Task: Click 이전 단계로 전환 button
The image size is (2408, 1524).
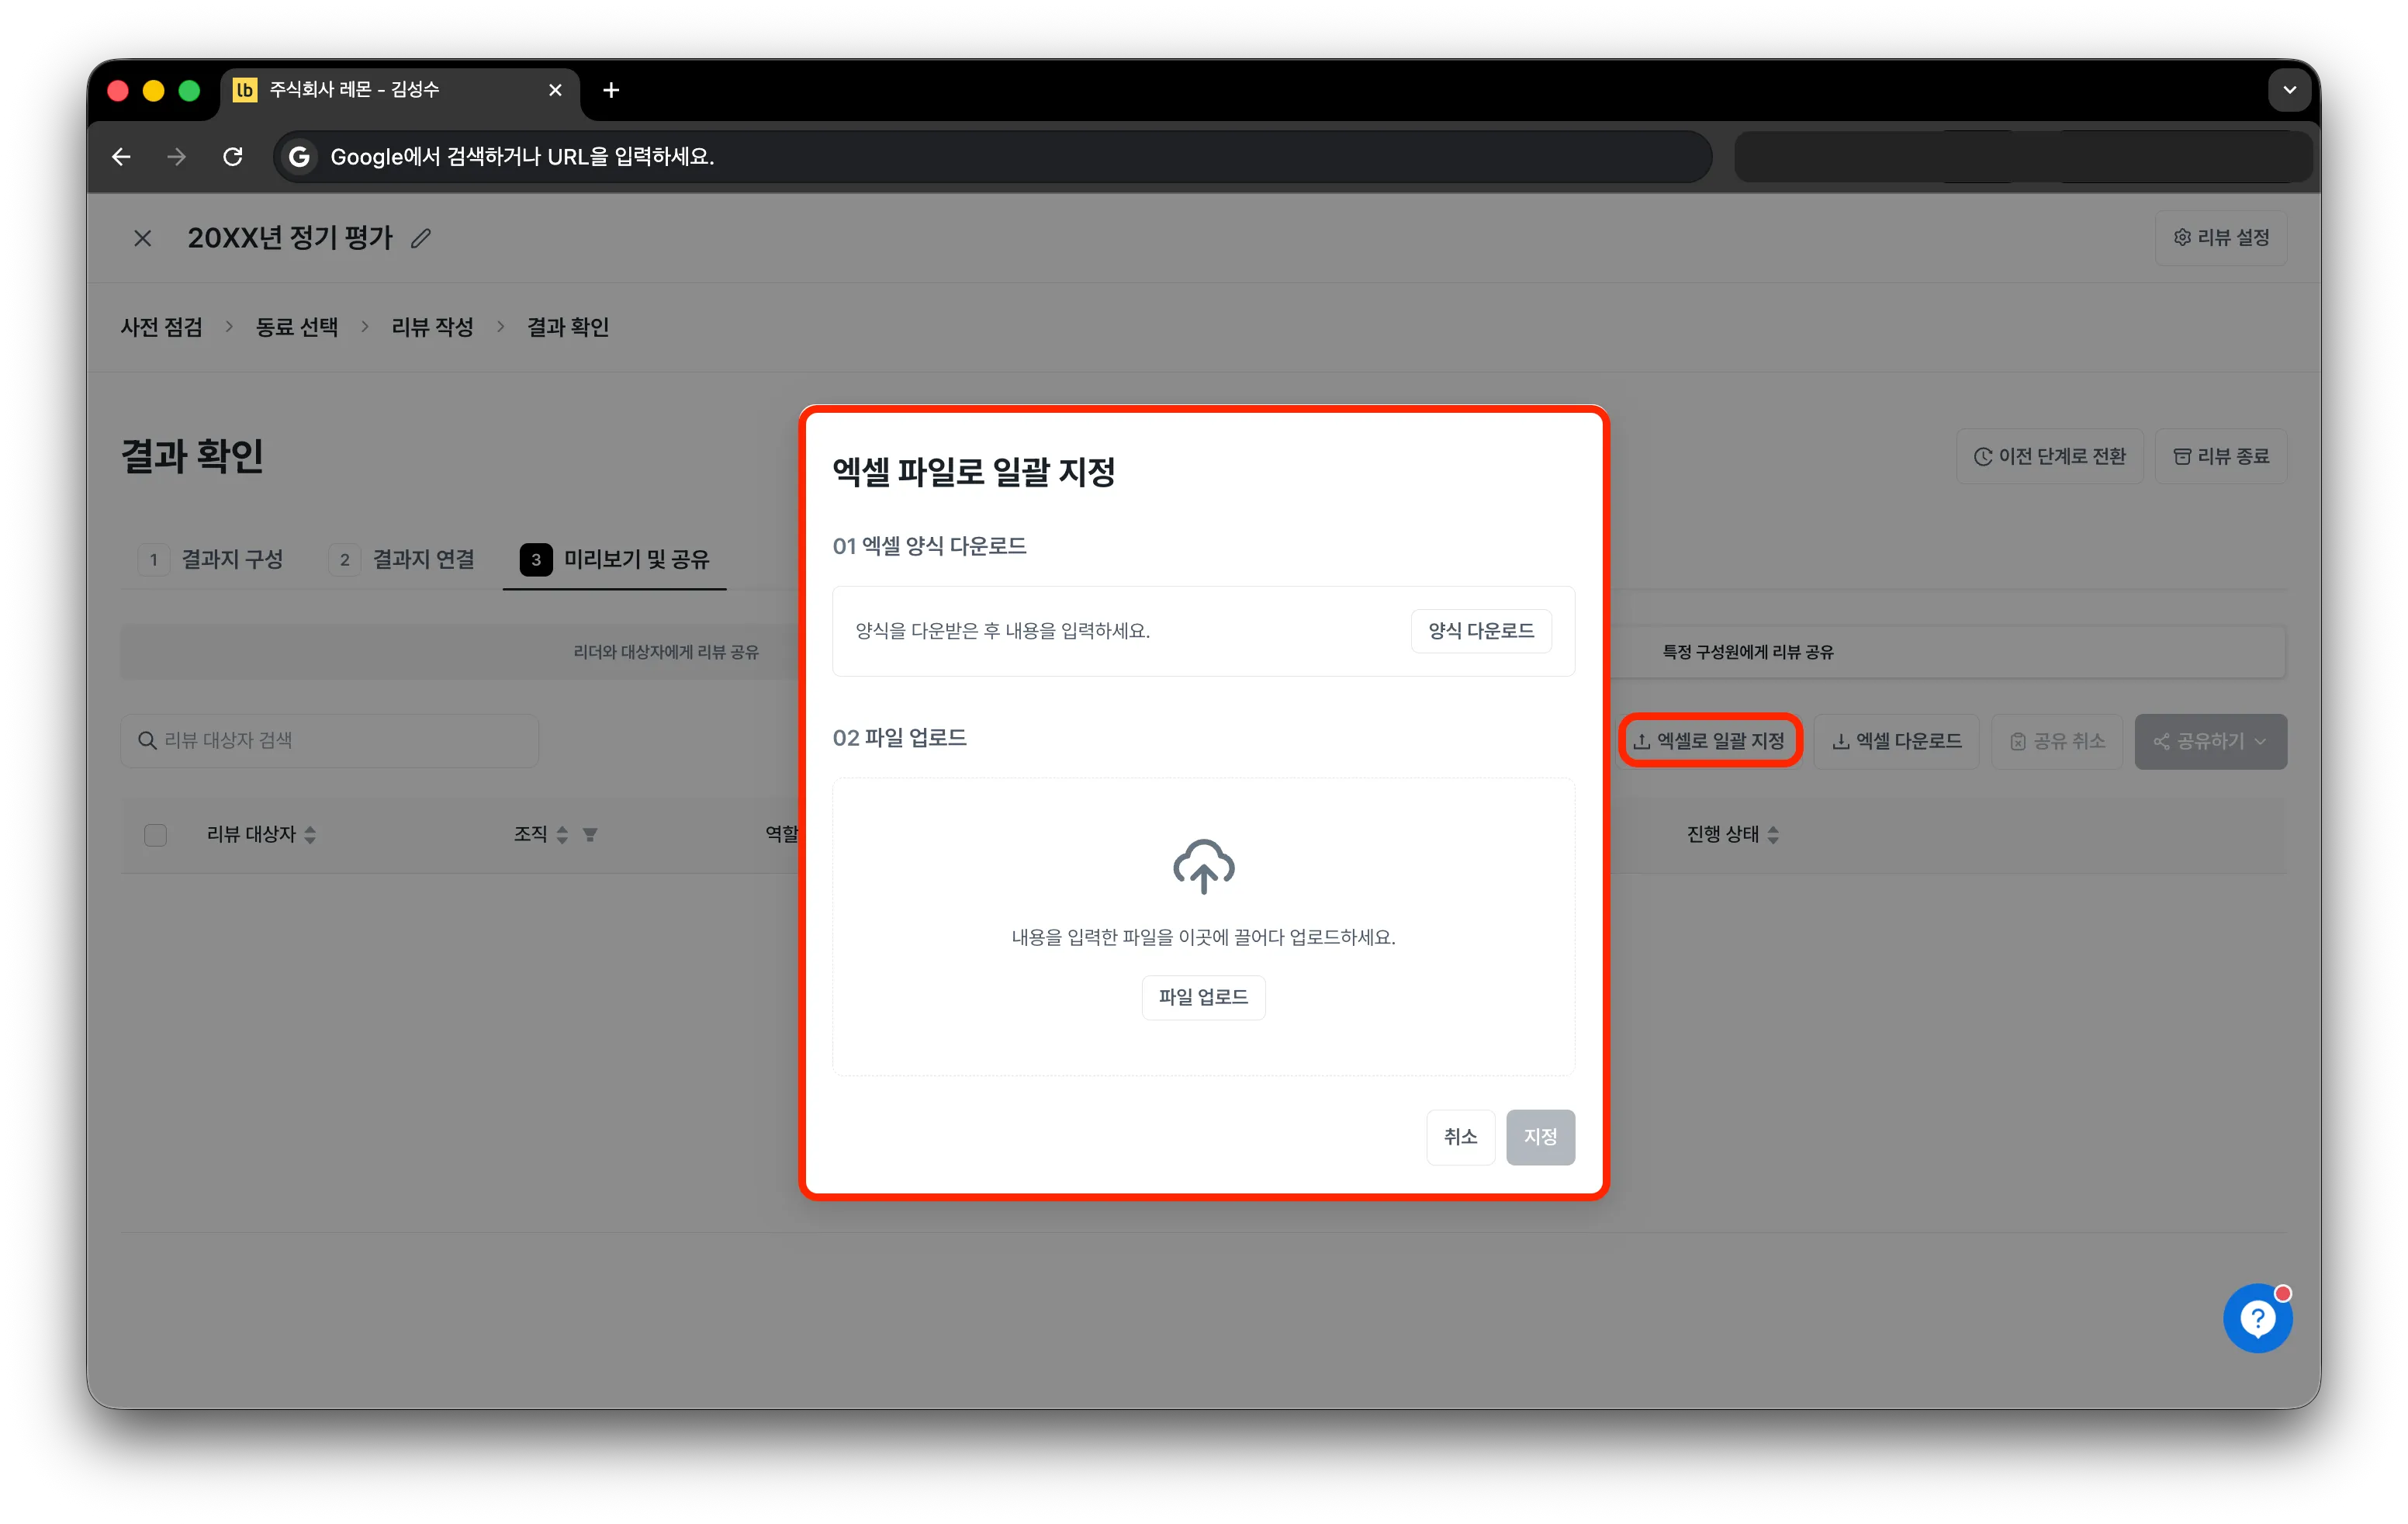Action: click(x=2050, y=457)
